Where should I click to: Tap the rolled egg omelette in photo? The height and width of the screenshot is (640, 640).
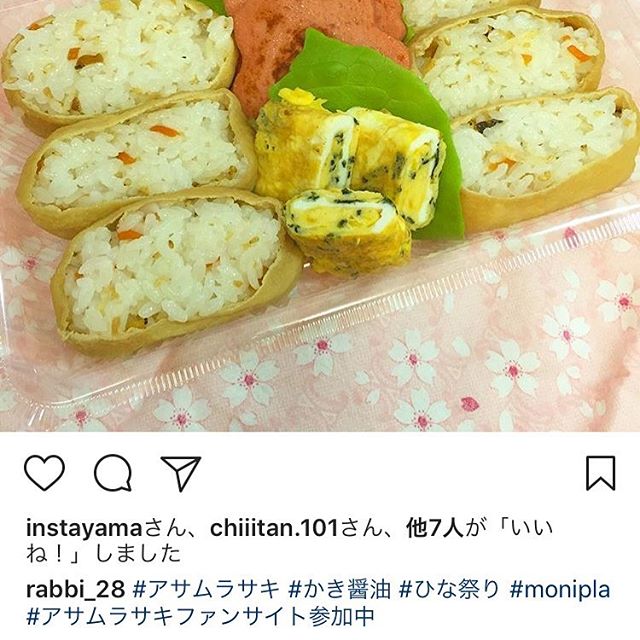tap(350, 180)
